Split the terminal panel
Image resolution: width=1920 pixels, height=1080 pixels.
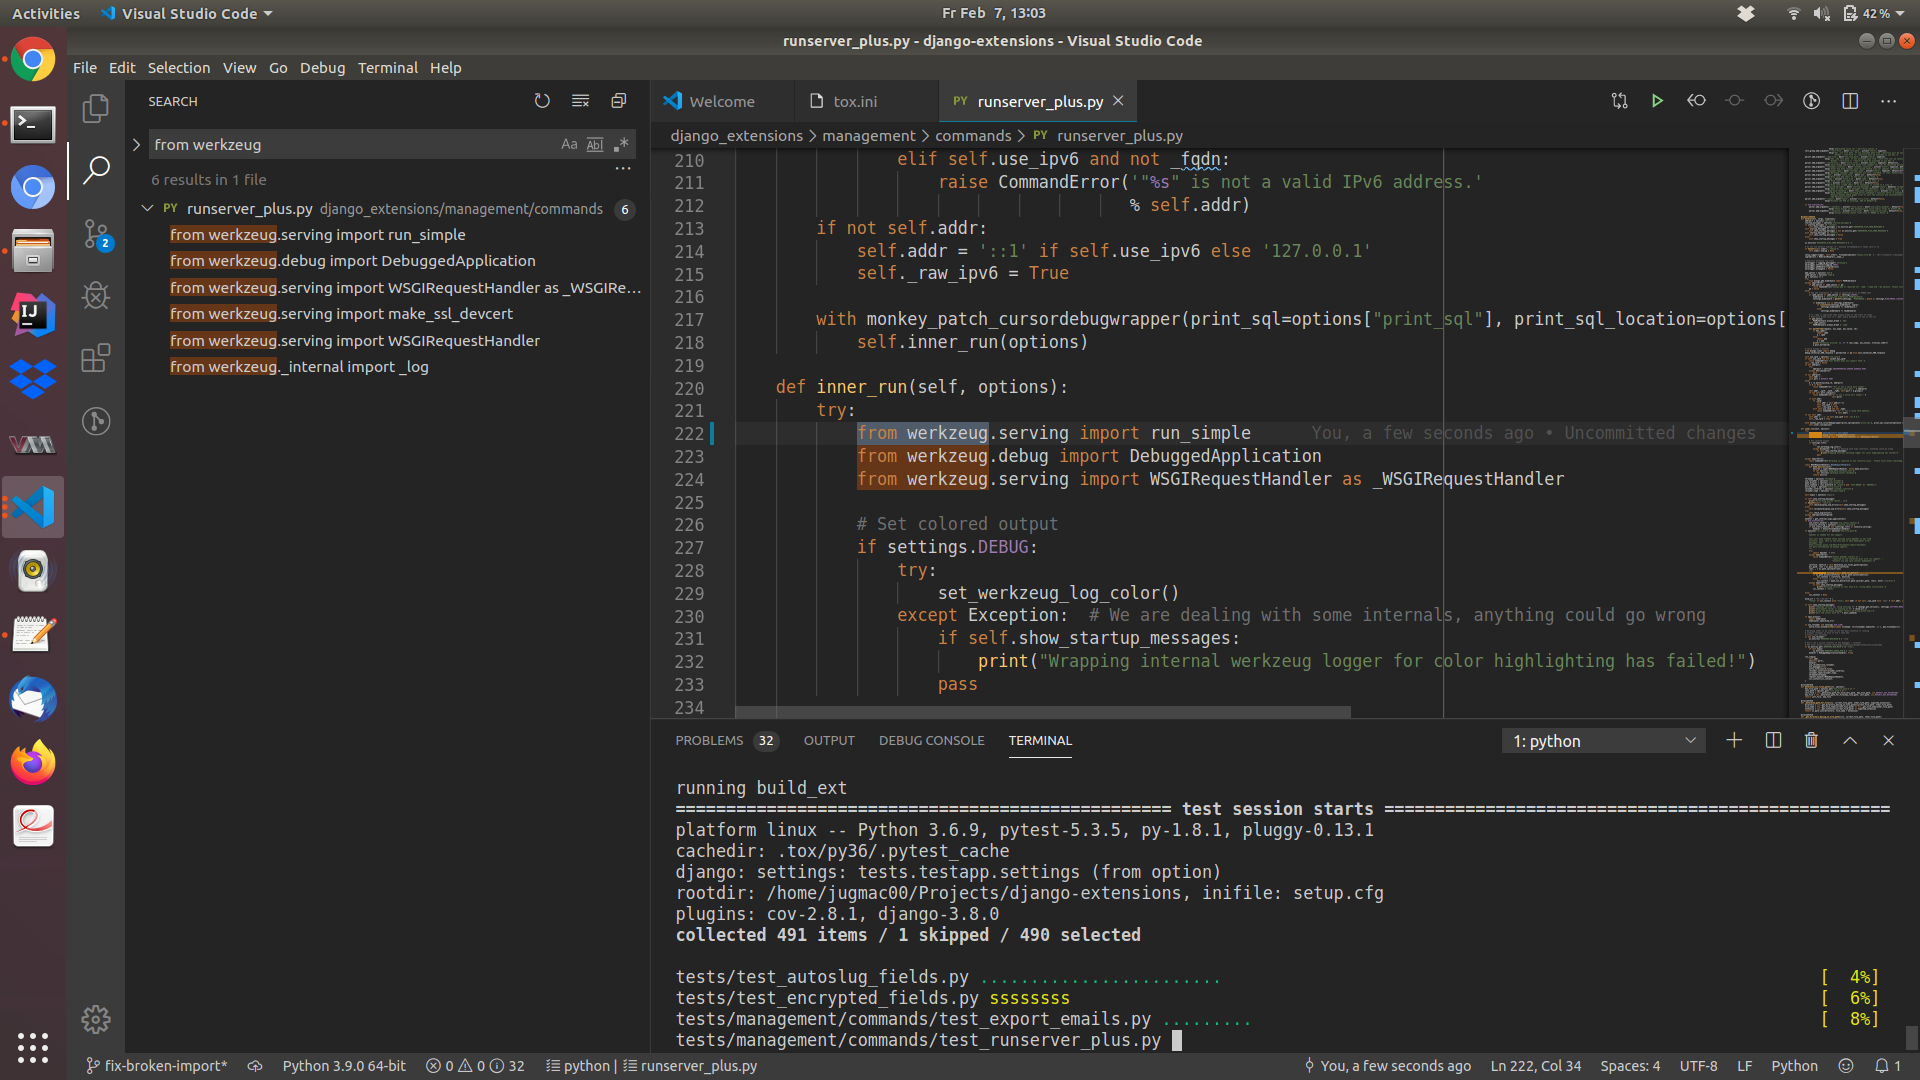pyautogui.click(x=1773, y=740)
